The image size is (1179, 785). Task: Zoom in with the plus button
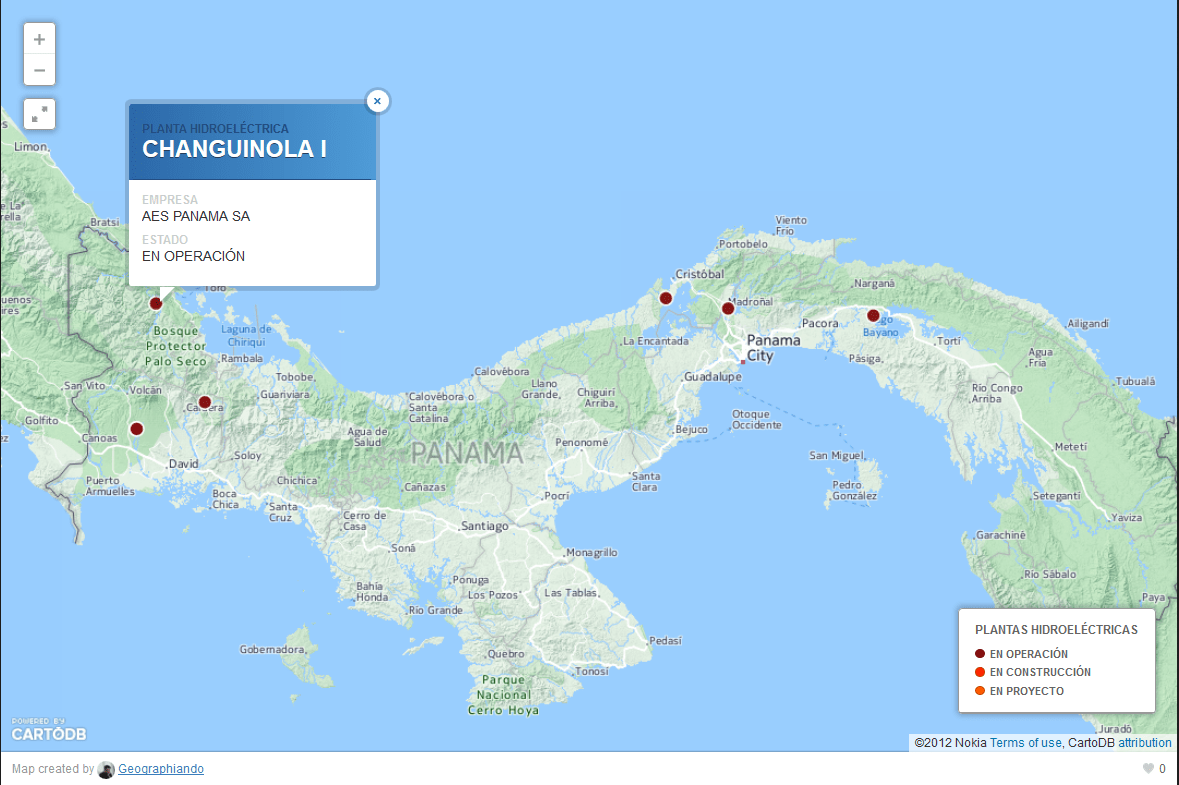pyautogui.click(x=39, y=39)
